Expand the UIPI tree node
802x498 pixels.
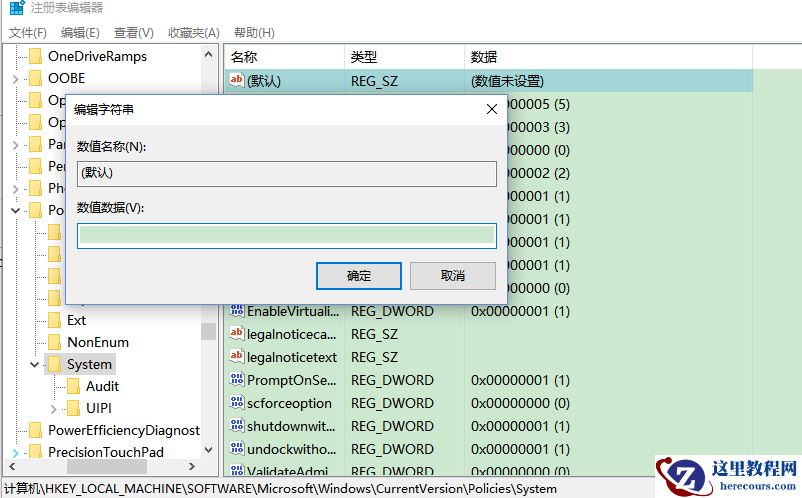(53, 409)
